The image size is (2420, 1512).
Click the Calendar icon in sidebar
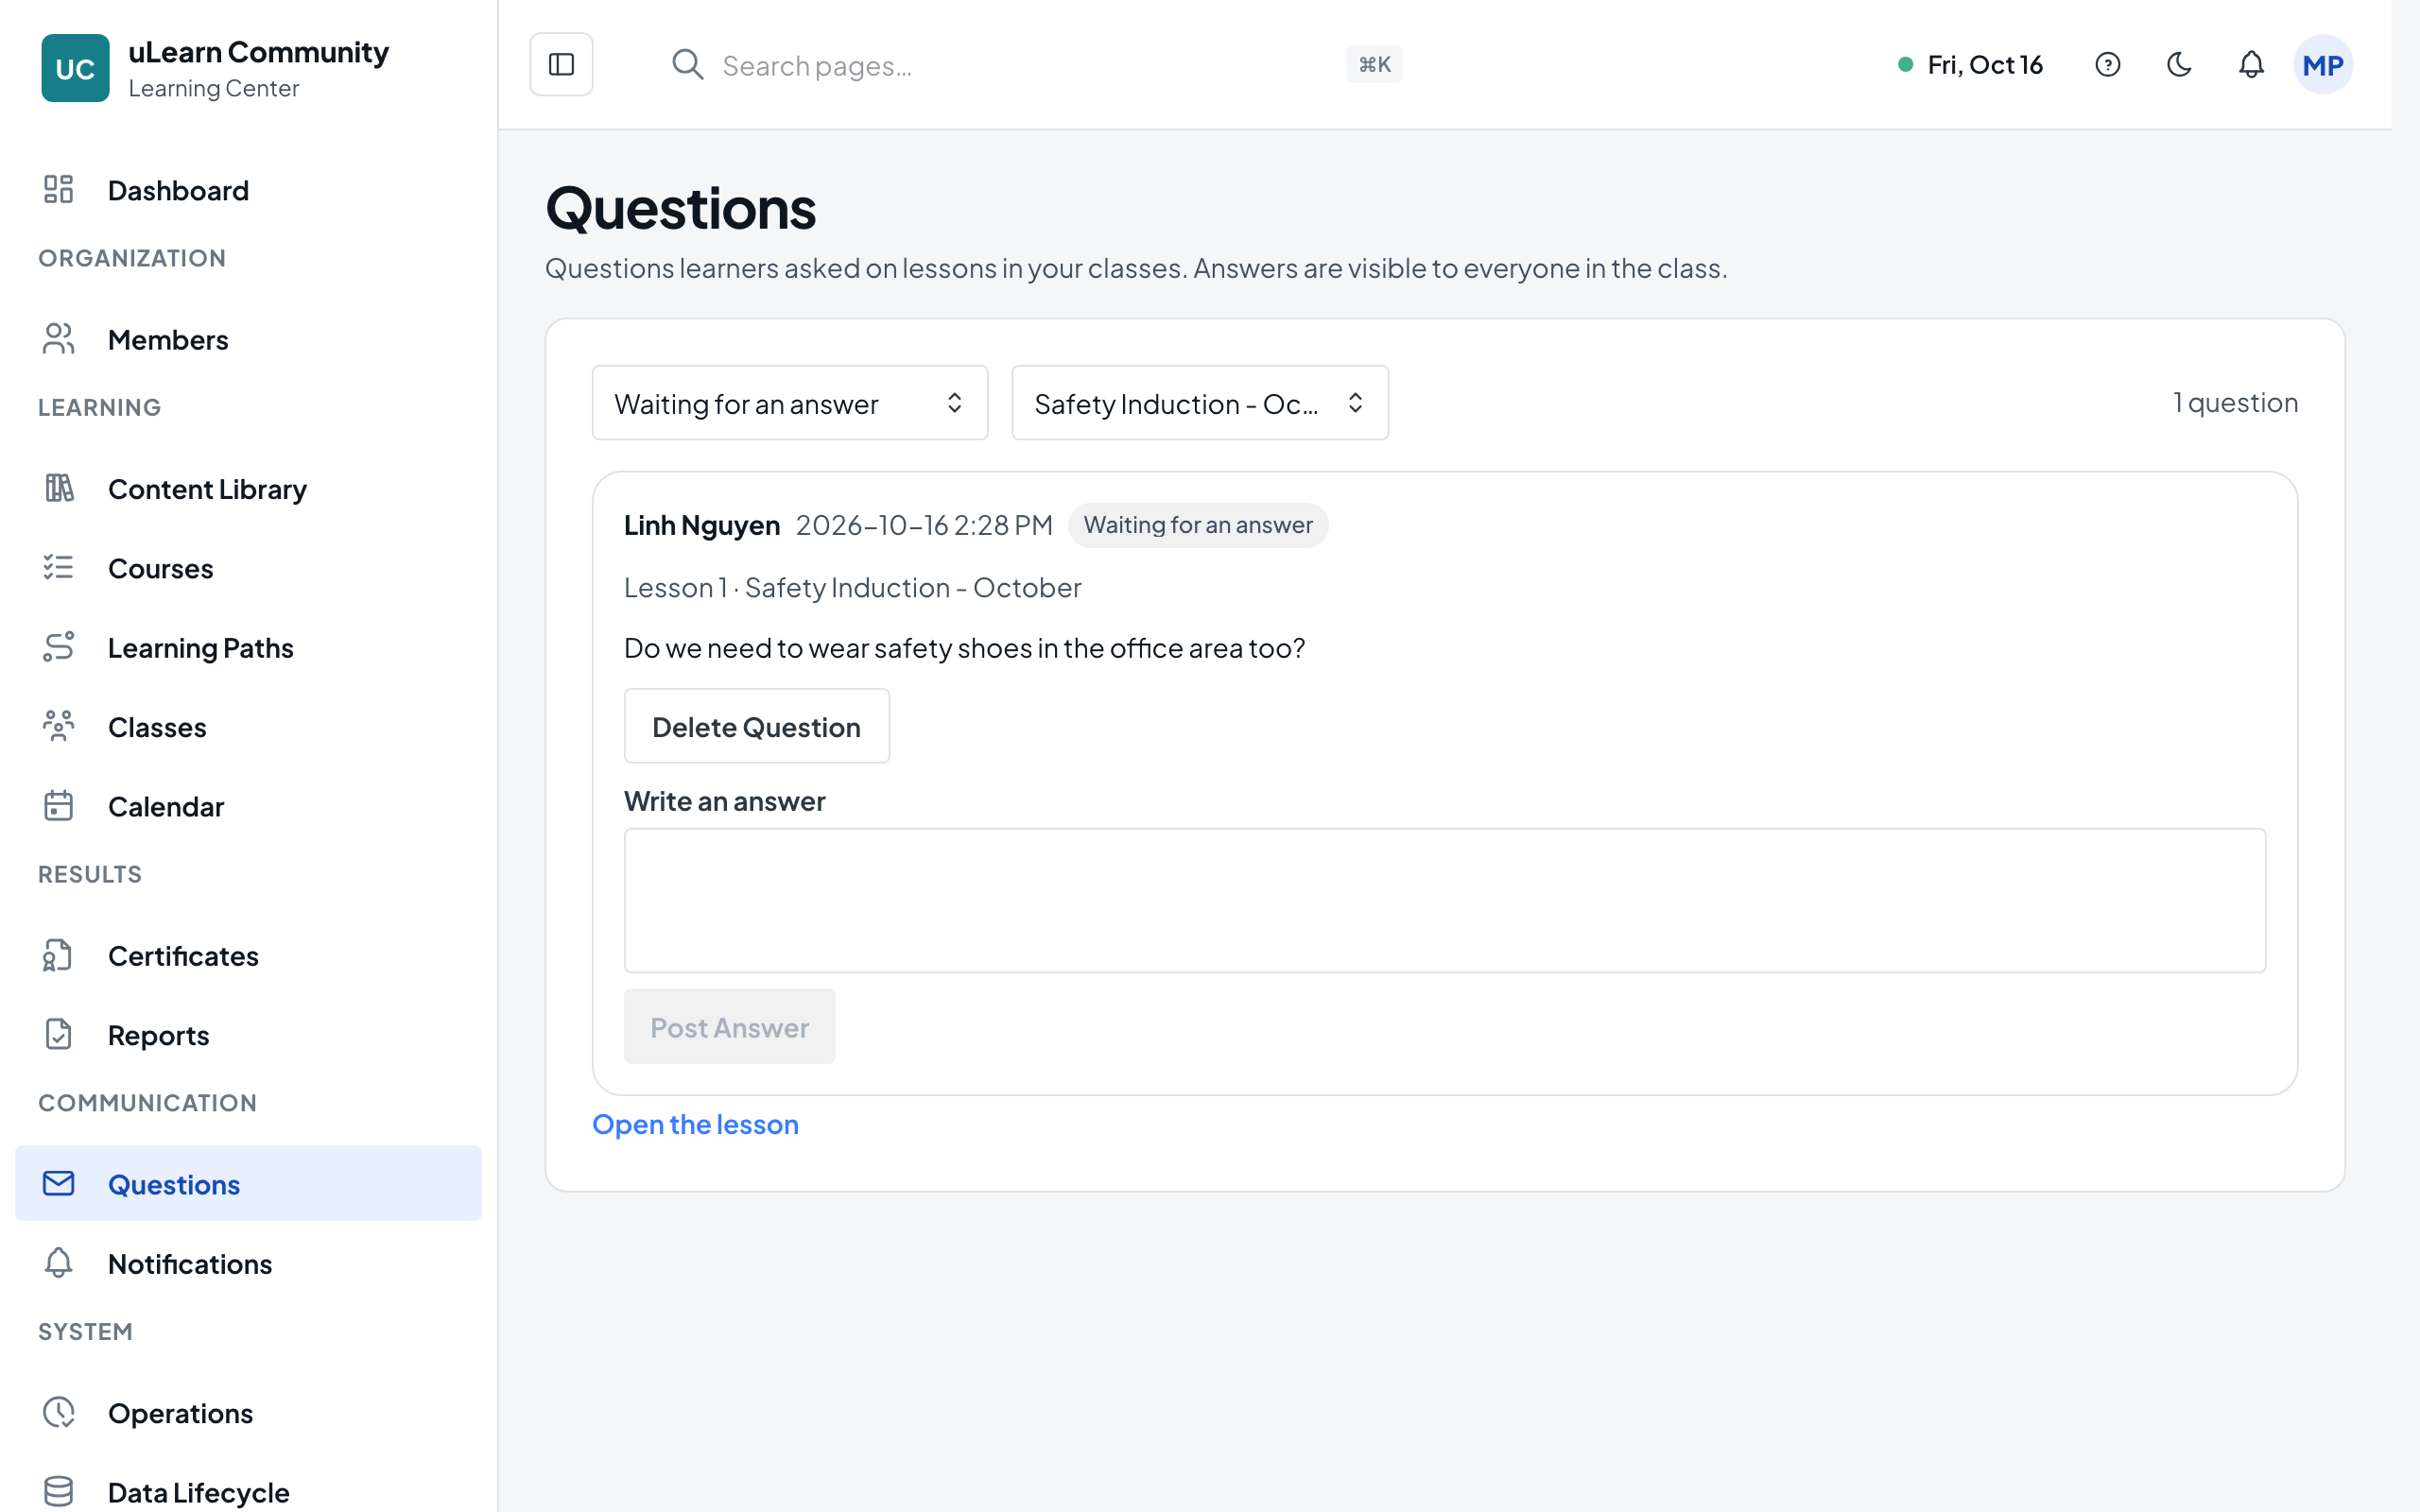tap(58, 806)
